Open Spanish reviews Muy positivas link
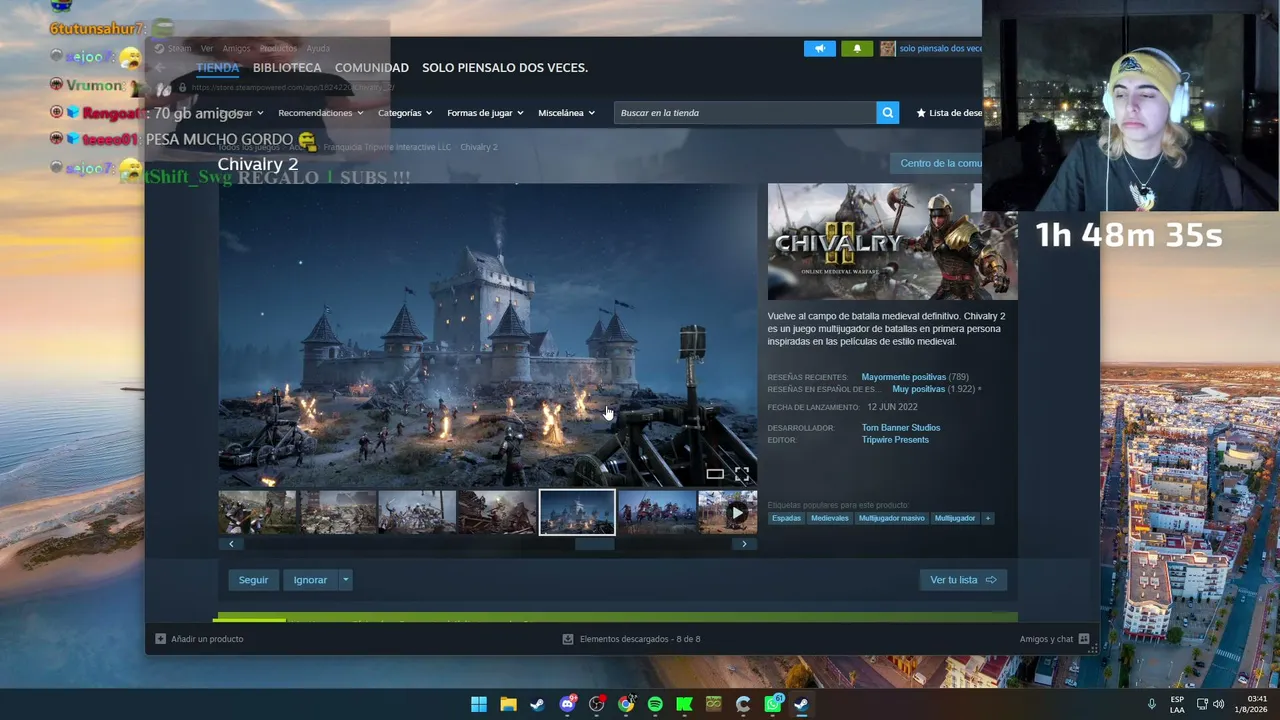Screen dimensions: 1280x720 point(918,389)
